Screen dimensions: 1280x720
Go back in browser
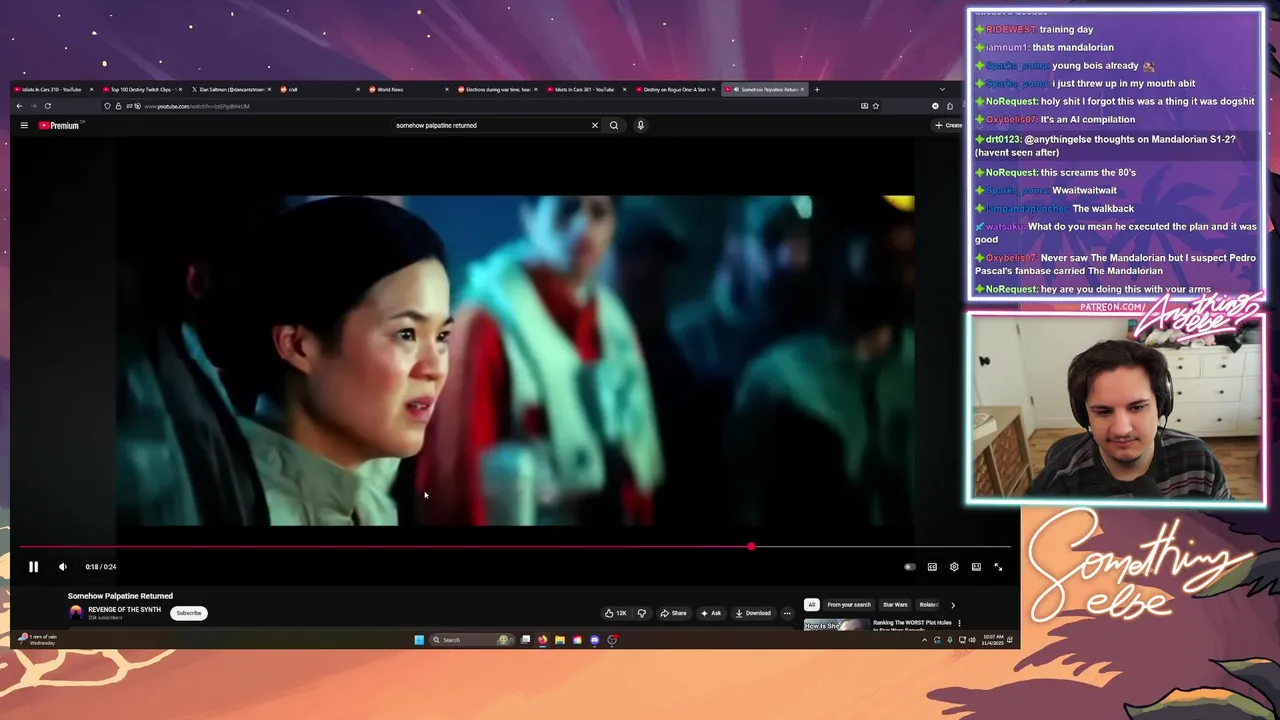tap(19, 106)
